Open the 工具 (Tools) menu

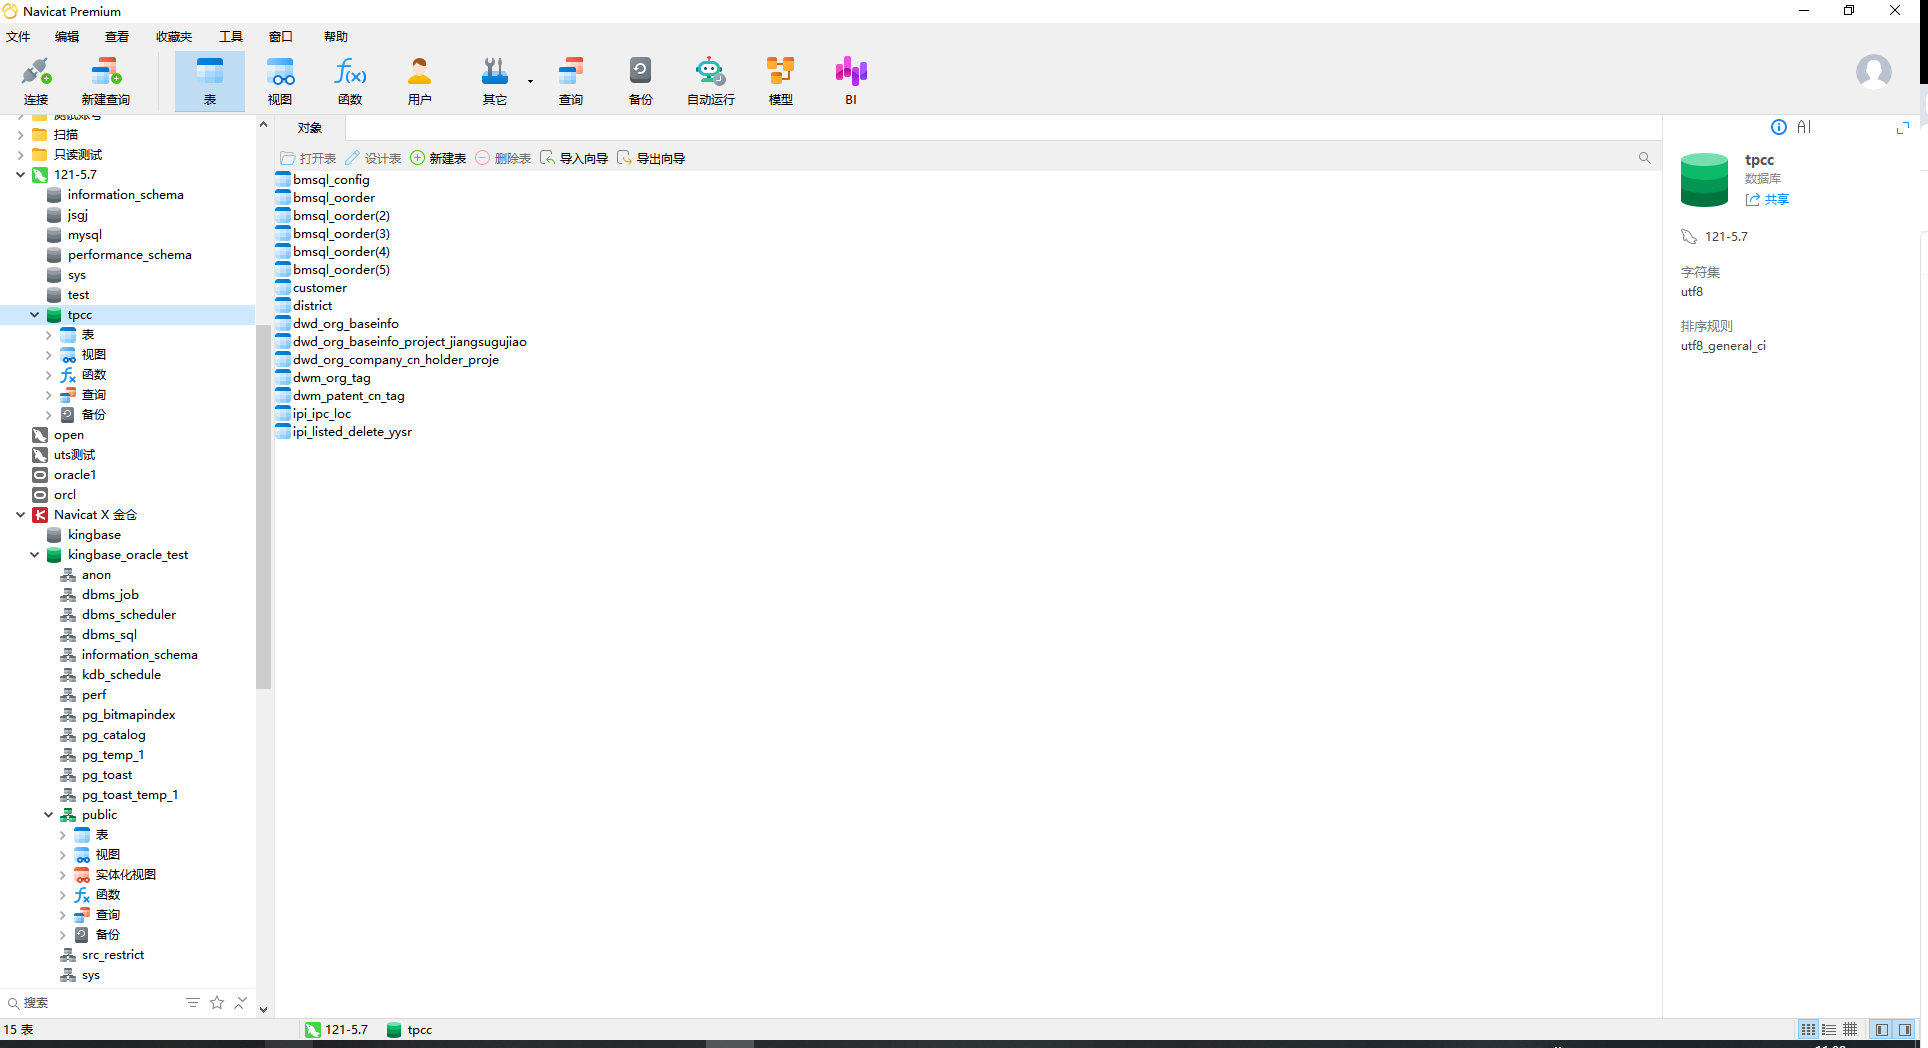231,37
